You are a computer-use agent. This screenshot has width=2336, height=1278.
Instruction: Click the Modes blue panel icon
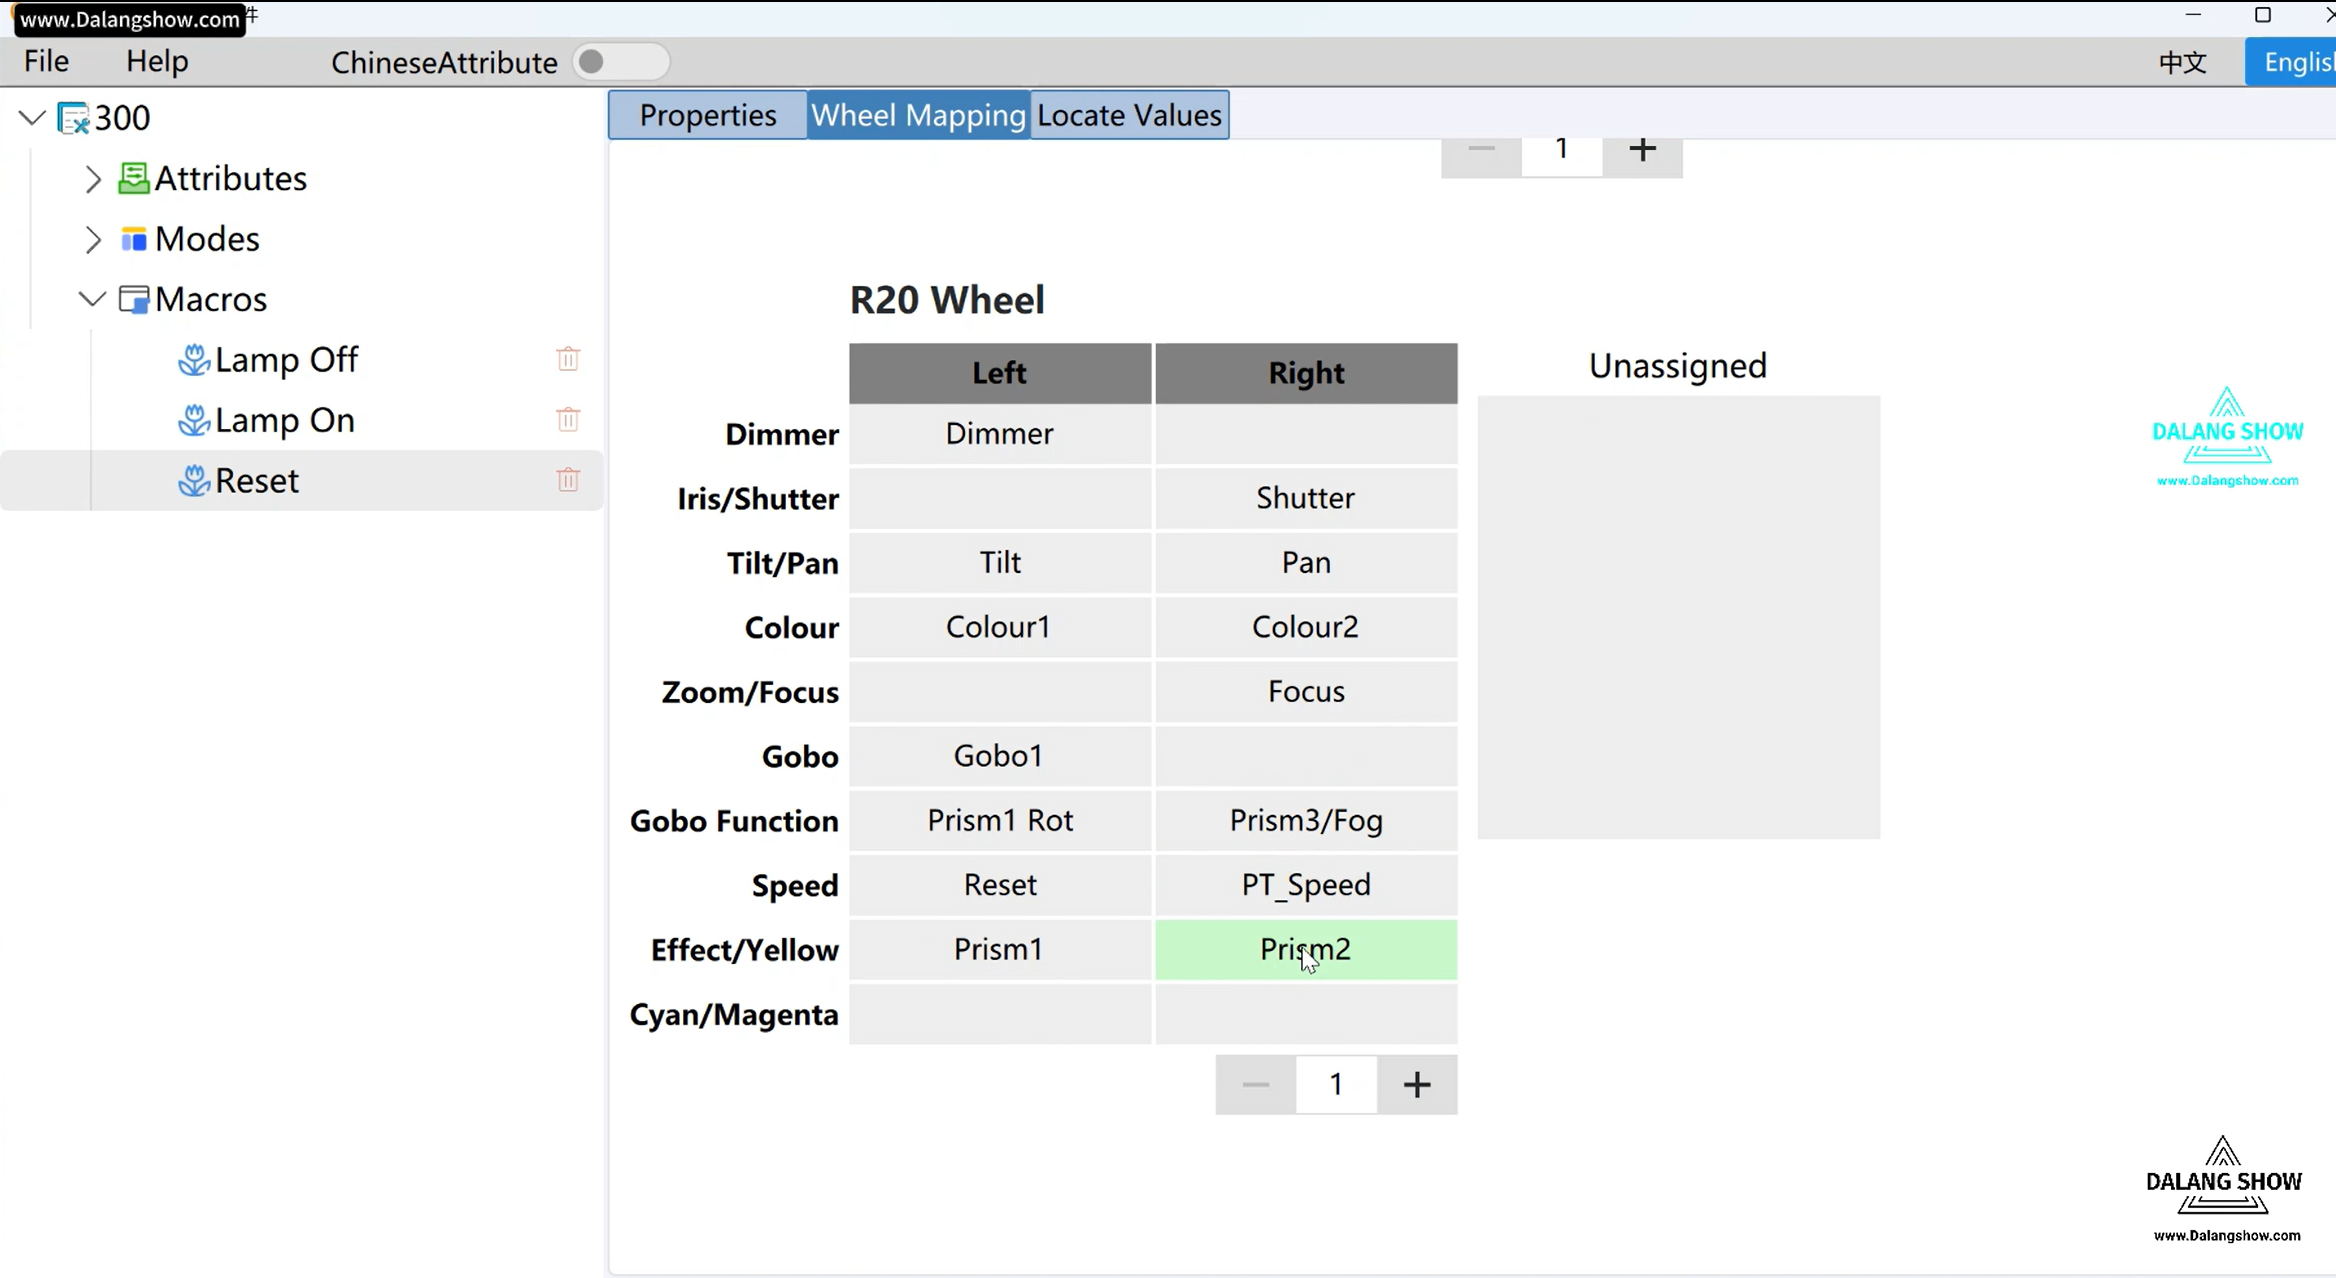134,239
